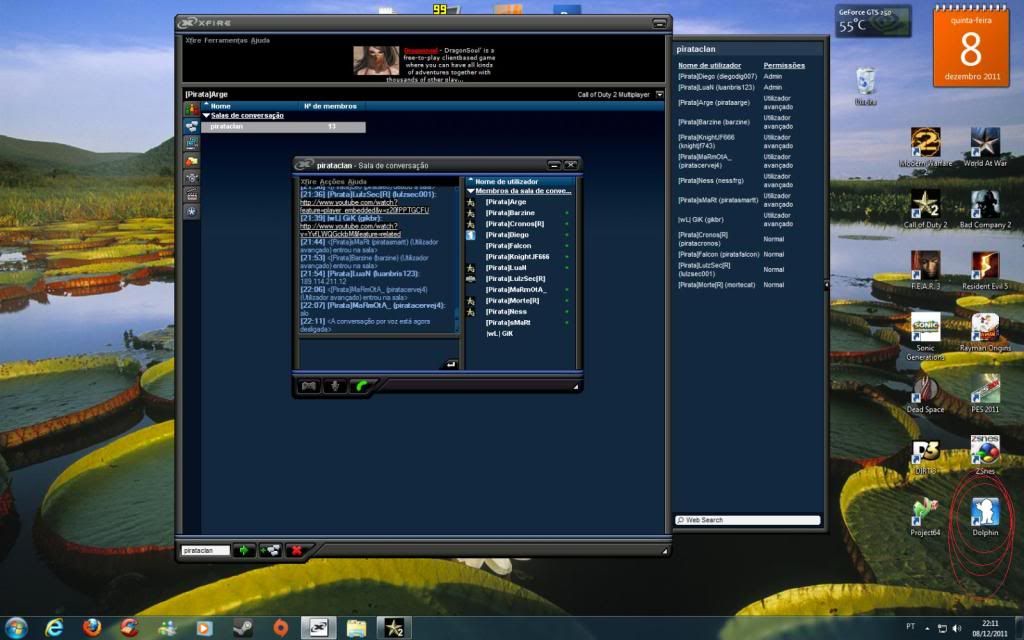The width and height of the screenshot is (1024, 640).
Task: Open Dead Space desktop shortcut
Action: pyautogui.click(x=925, y=394)
